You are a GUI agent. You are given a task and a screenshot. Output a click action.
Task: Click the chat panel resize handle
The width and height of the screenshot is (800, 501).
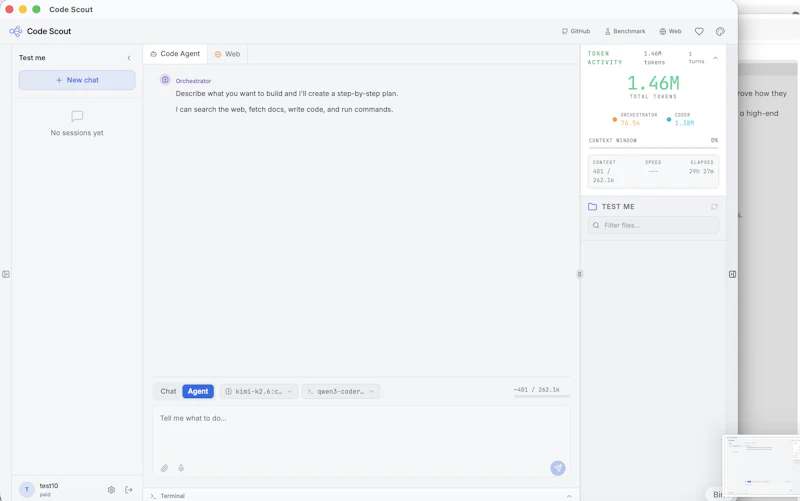pos(579,274)
